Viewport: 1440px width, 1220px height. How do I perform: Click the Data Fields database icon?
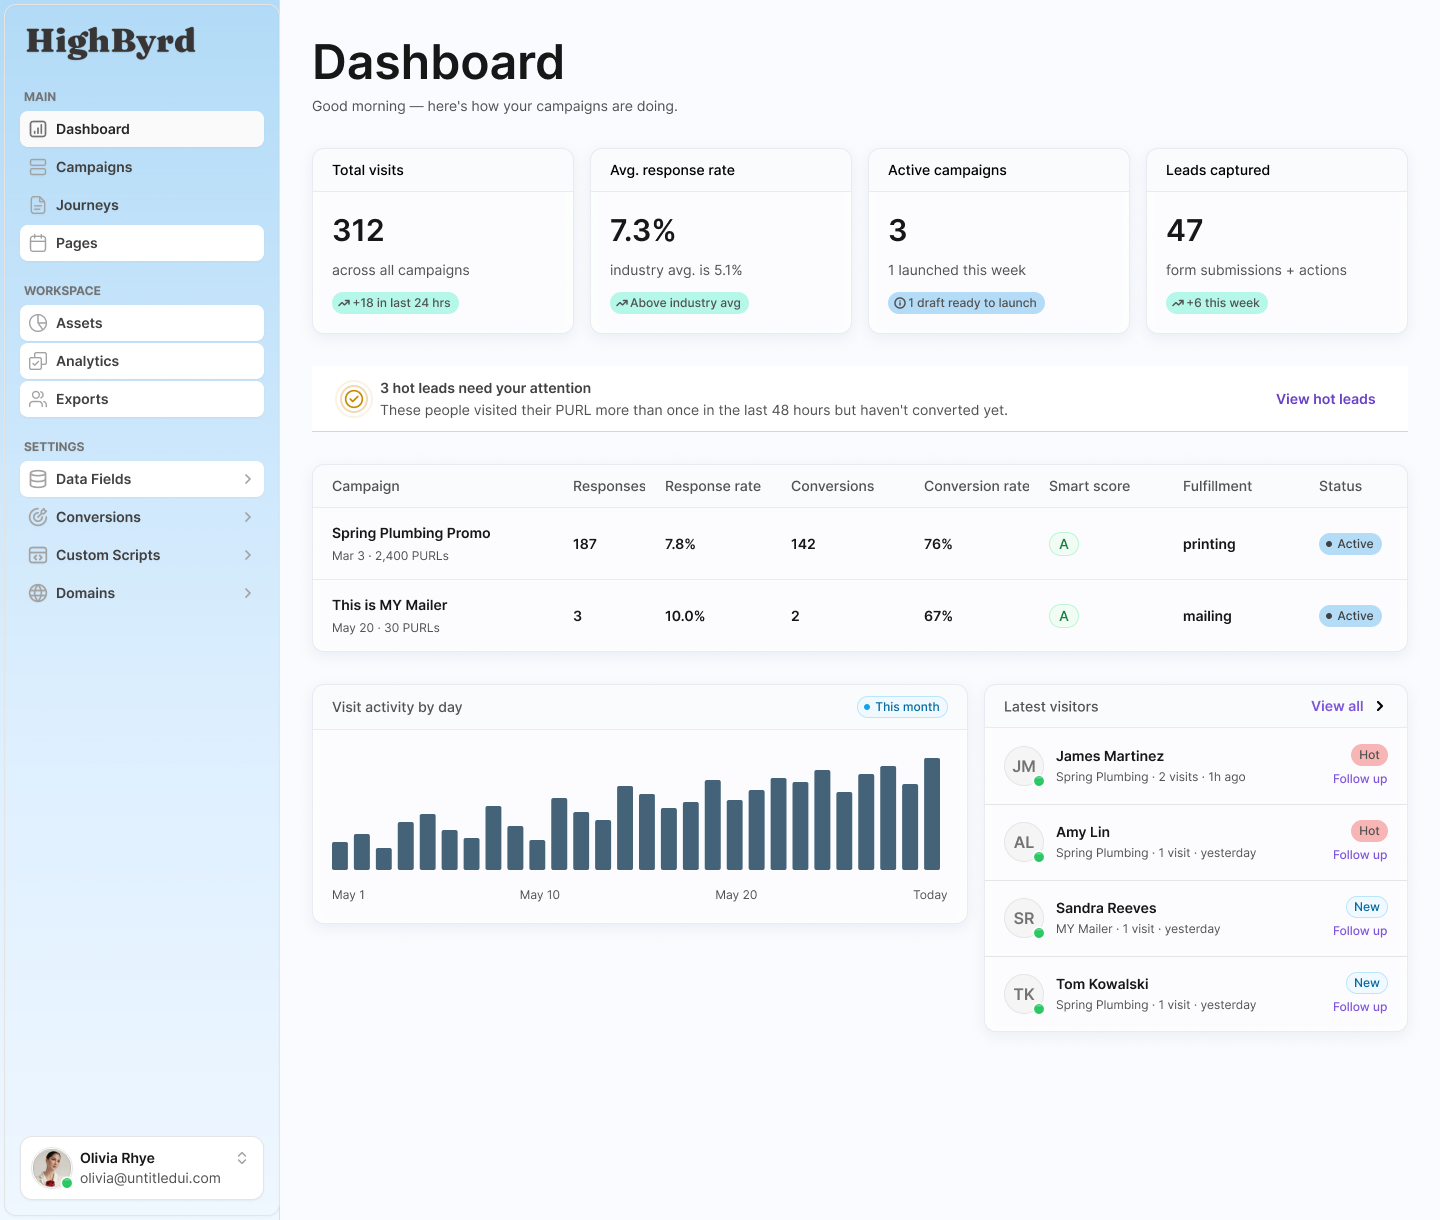pyautogui.click(x=38, y=479)
